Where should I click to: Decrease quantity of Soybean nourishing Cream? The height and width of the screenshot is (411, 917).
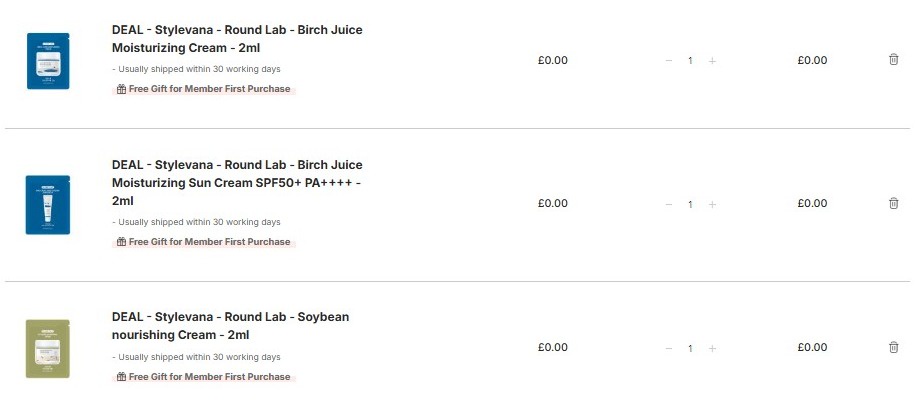tap(668, 348)
